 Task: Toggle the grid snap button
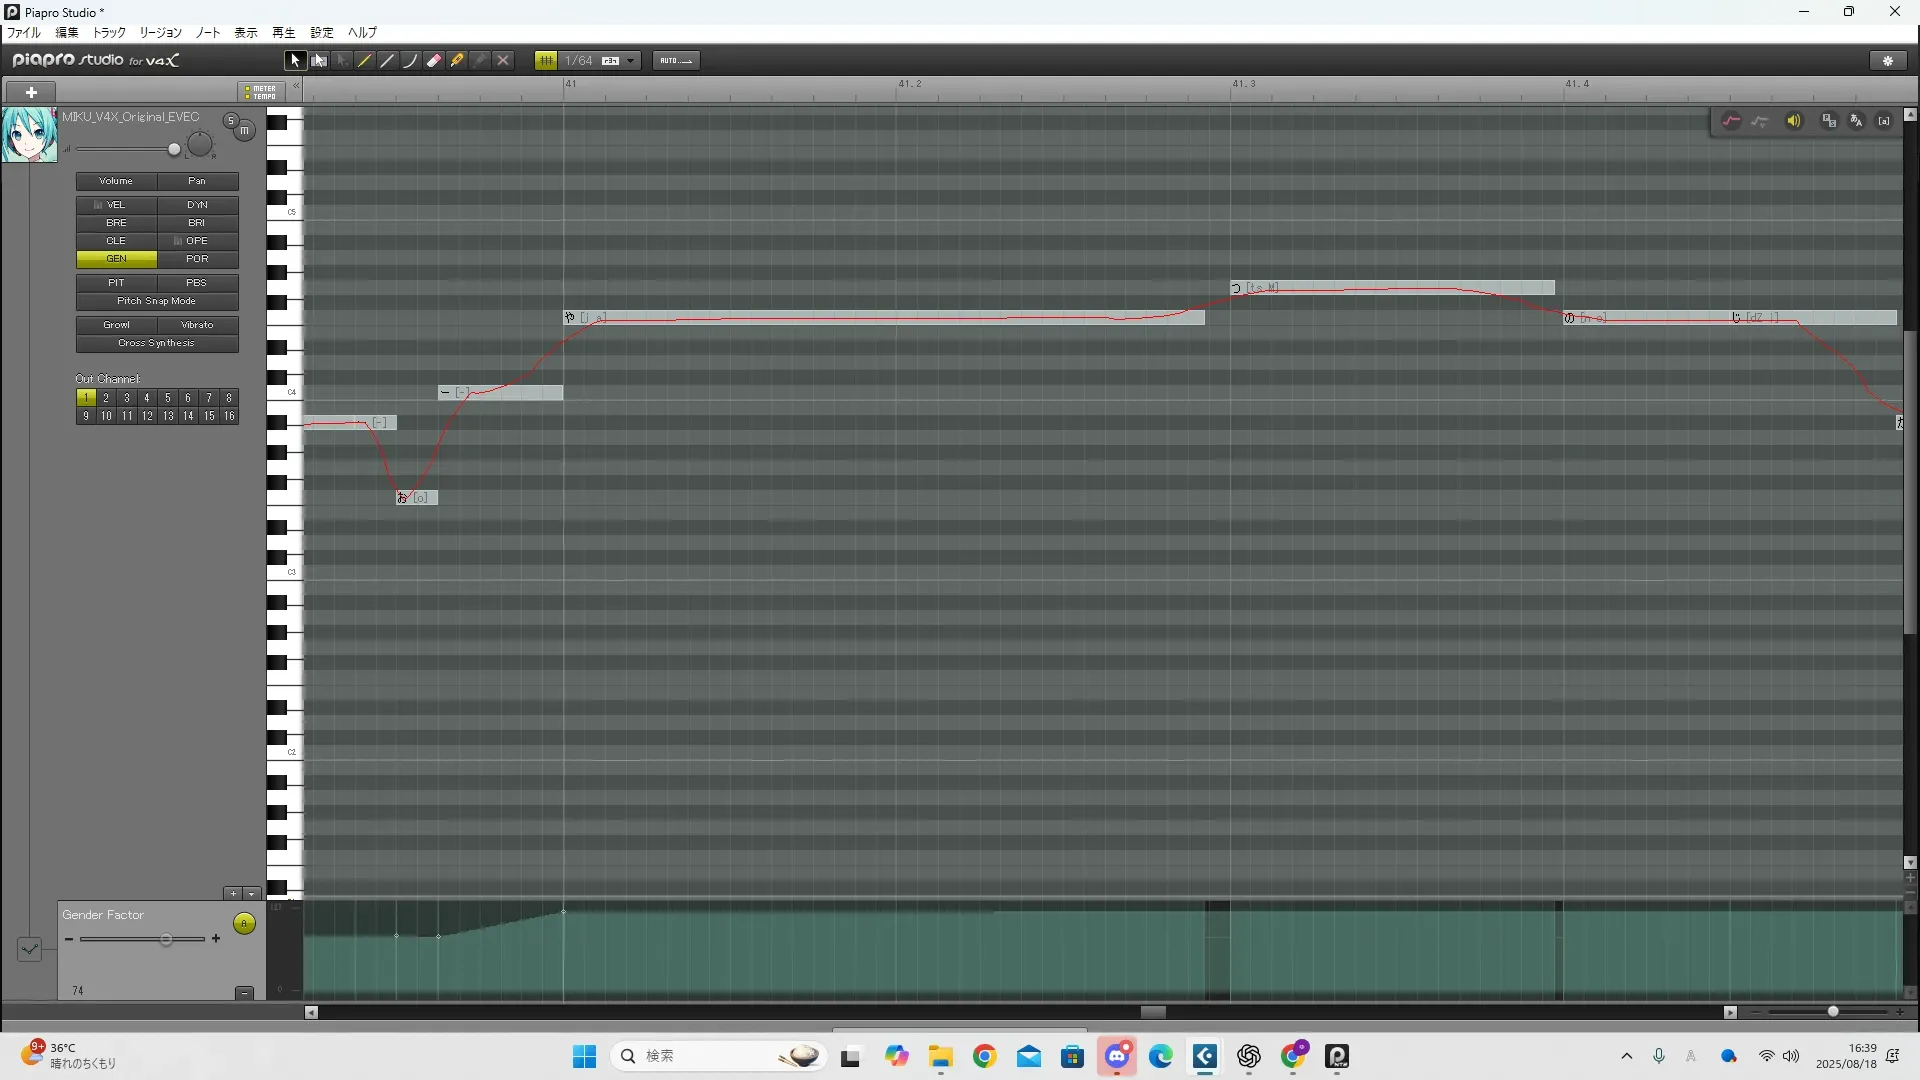click(x=546, y=61)
